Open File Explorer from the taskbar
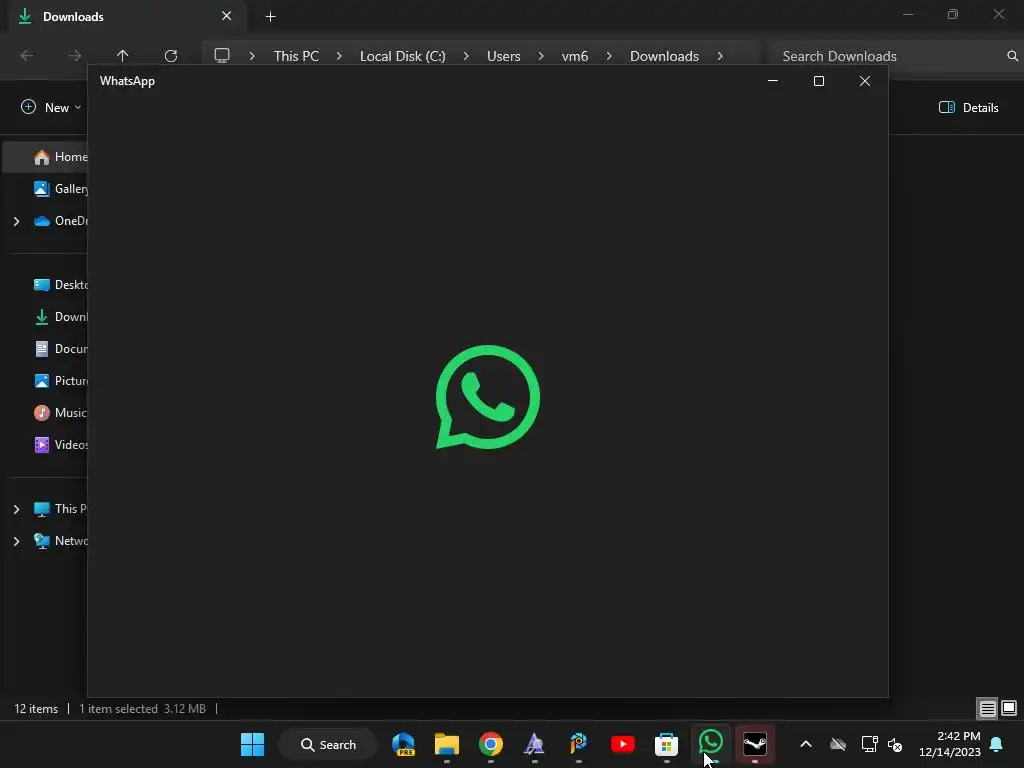Image resolution: width=1024 pixels, height=768 pixels. coord(447,744)
